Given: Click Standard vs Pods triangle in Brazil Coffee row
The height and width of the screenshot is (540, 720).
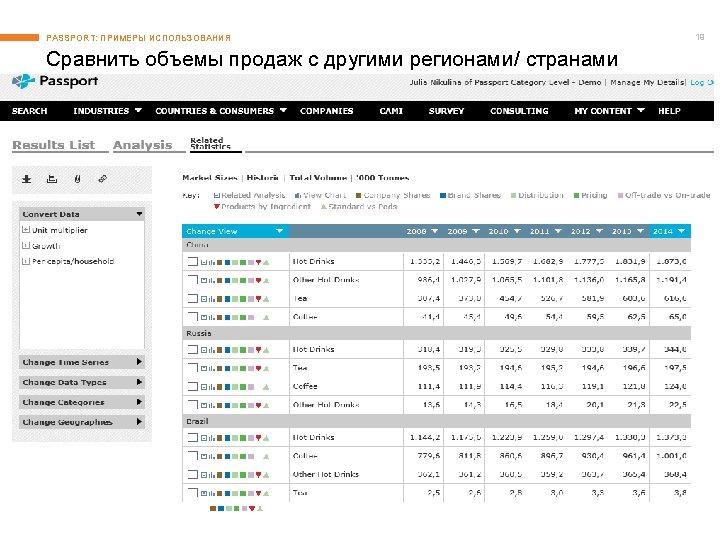Looking at the screenshot, I should coord(266,456).
